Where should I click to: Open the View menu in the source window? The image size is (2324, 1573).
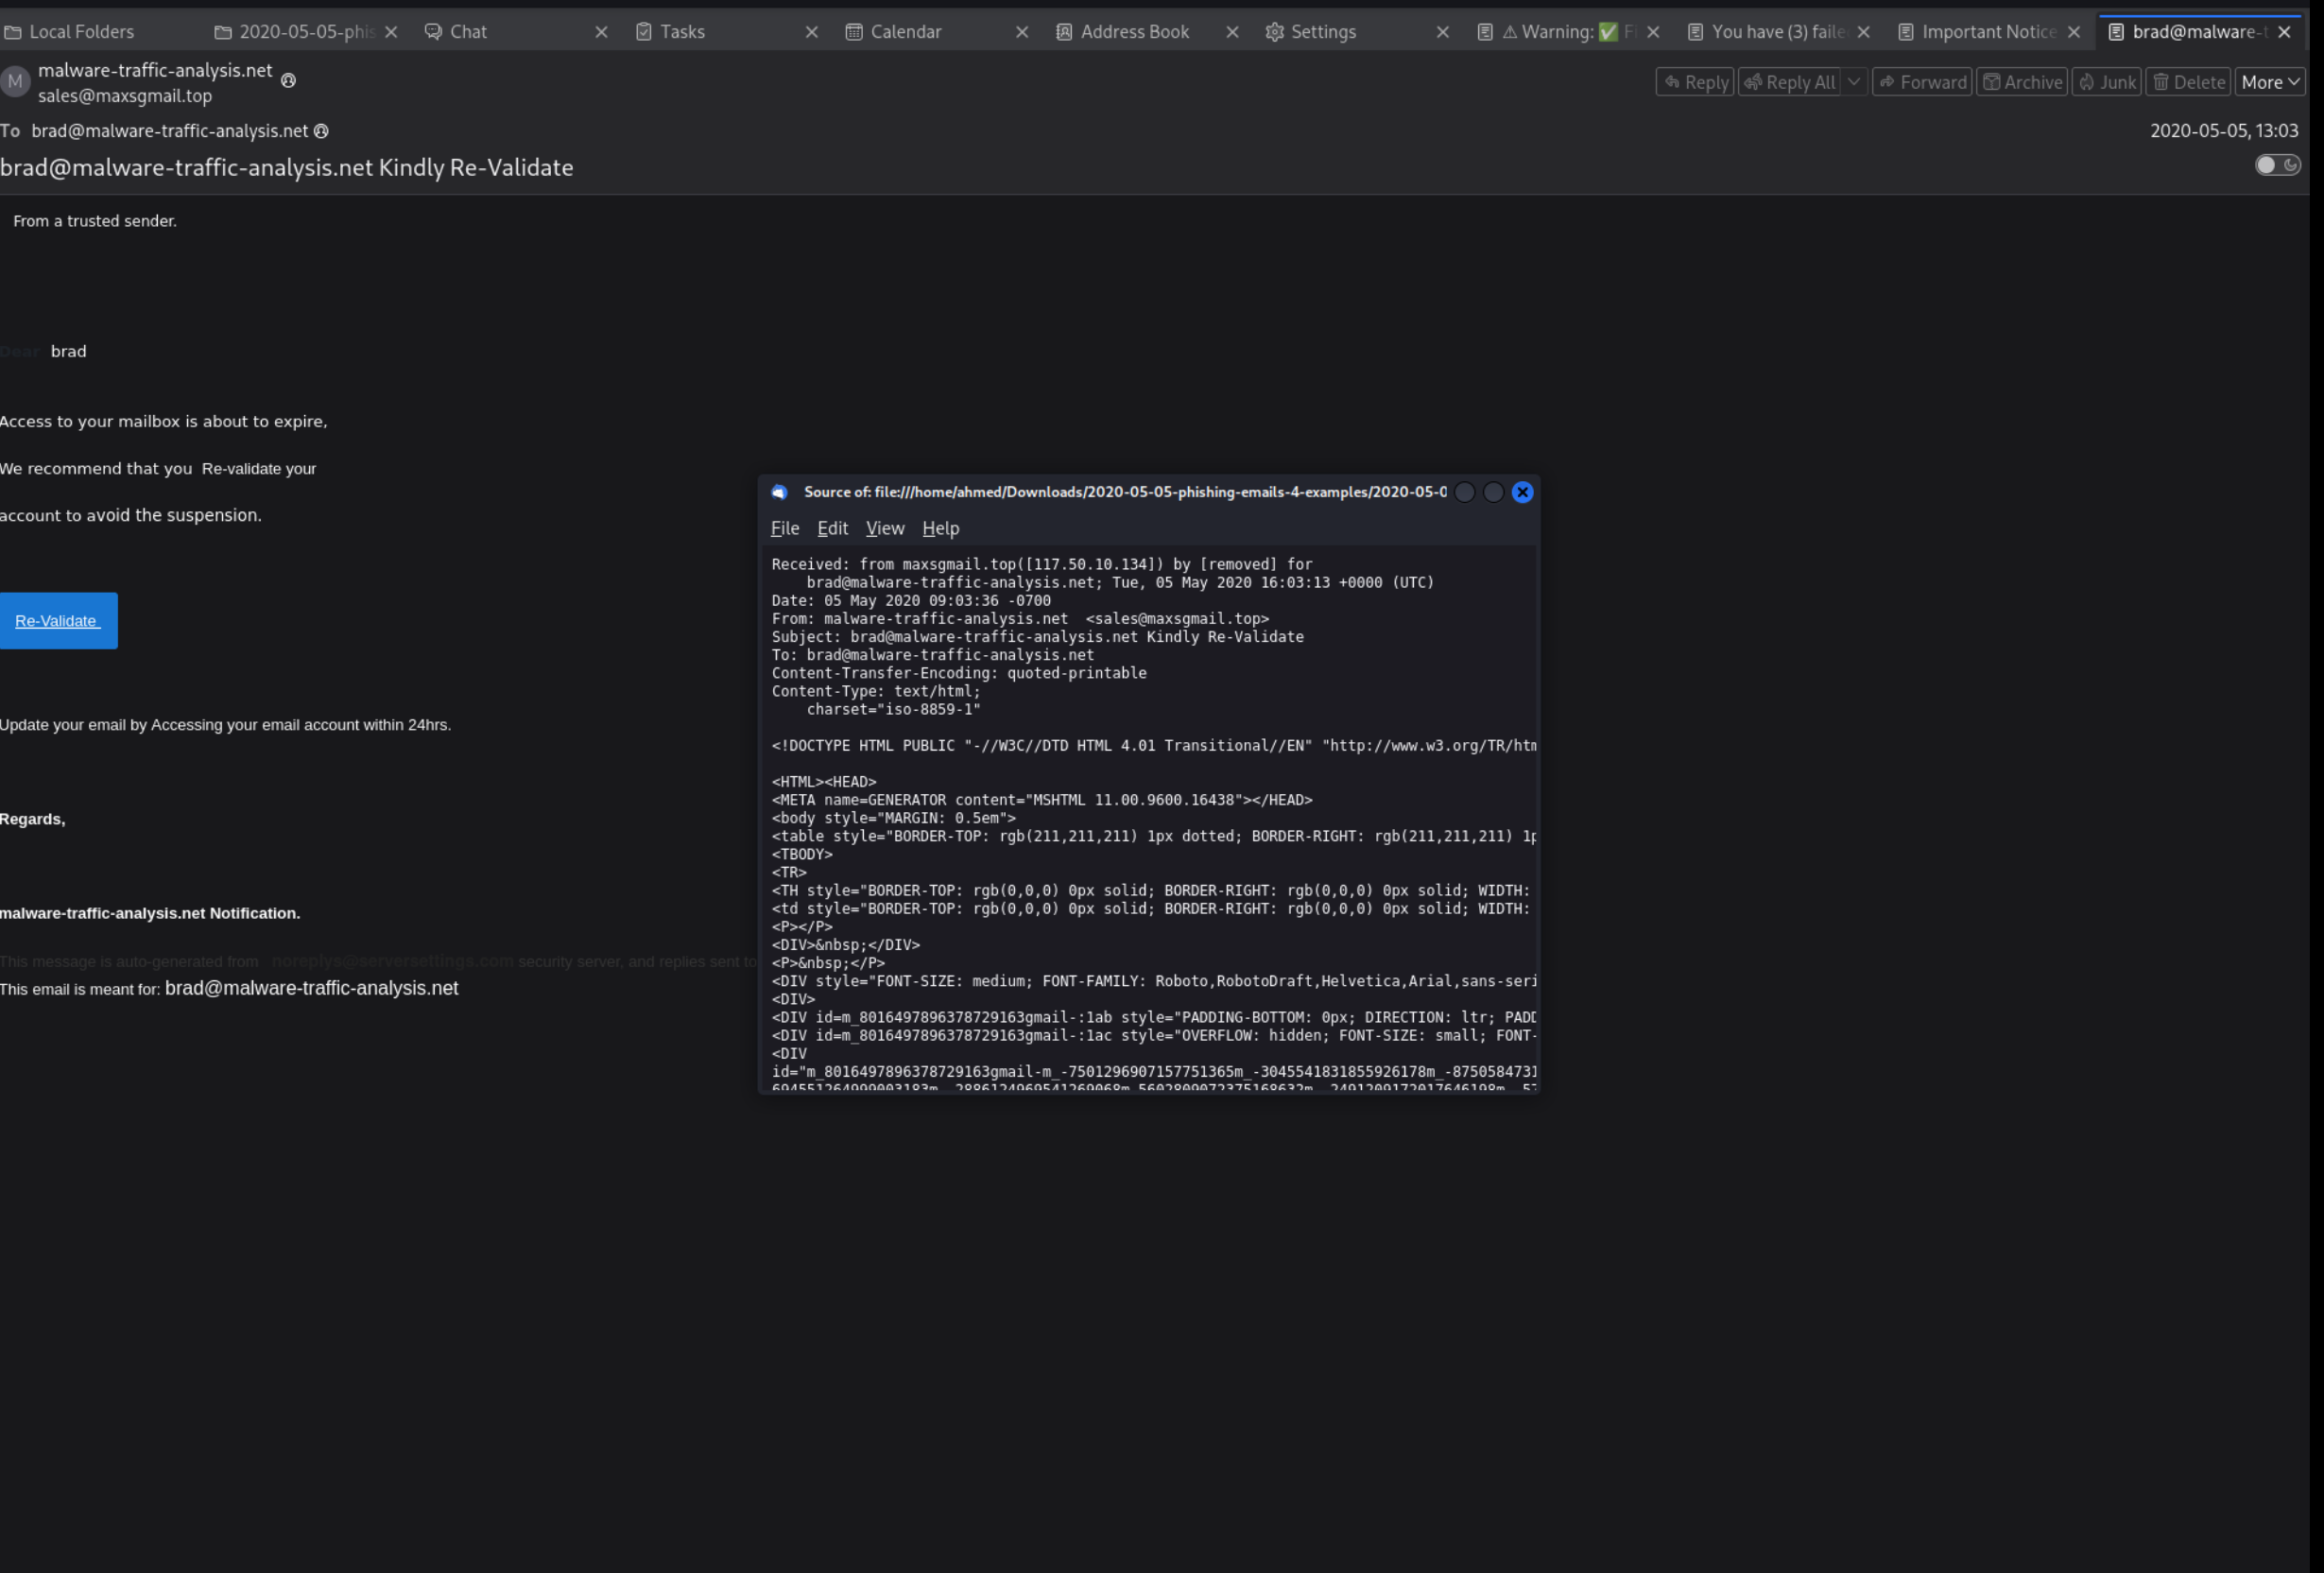[x=884, y=528]
